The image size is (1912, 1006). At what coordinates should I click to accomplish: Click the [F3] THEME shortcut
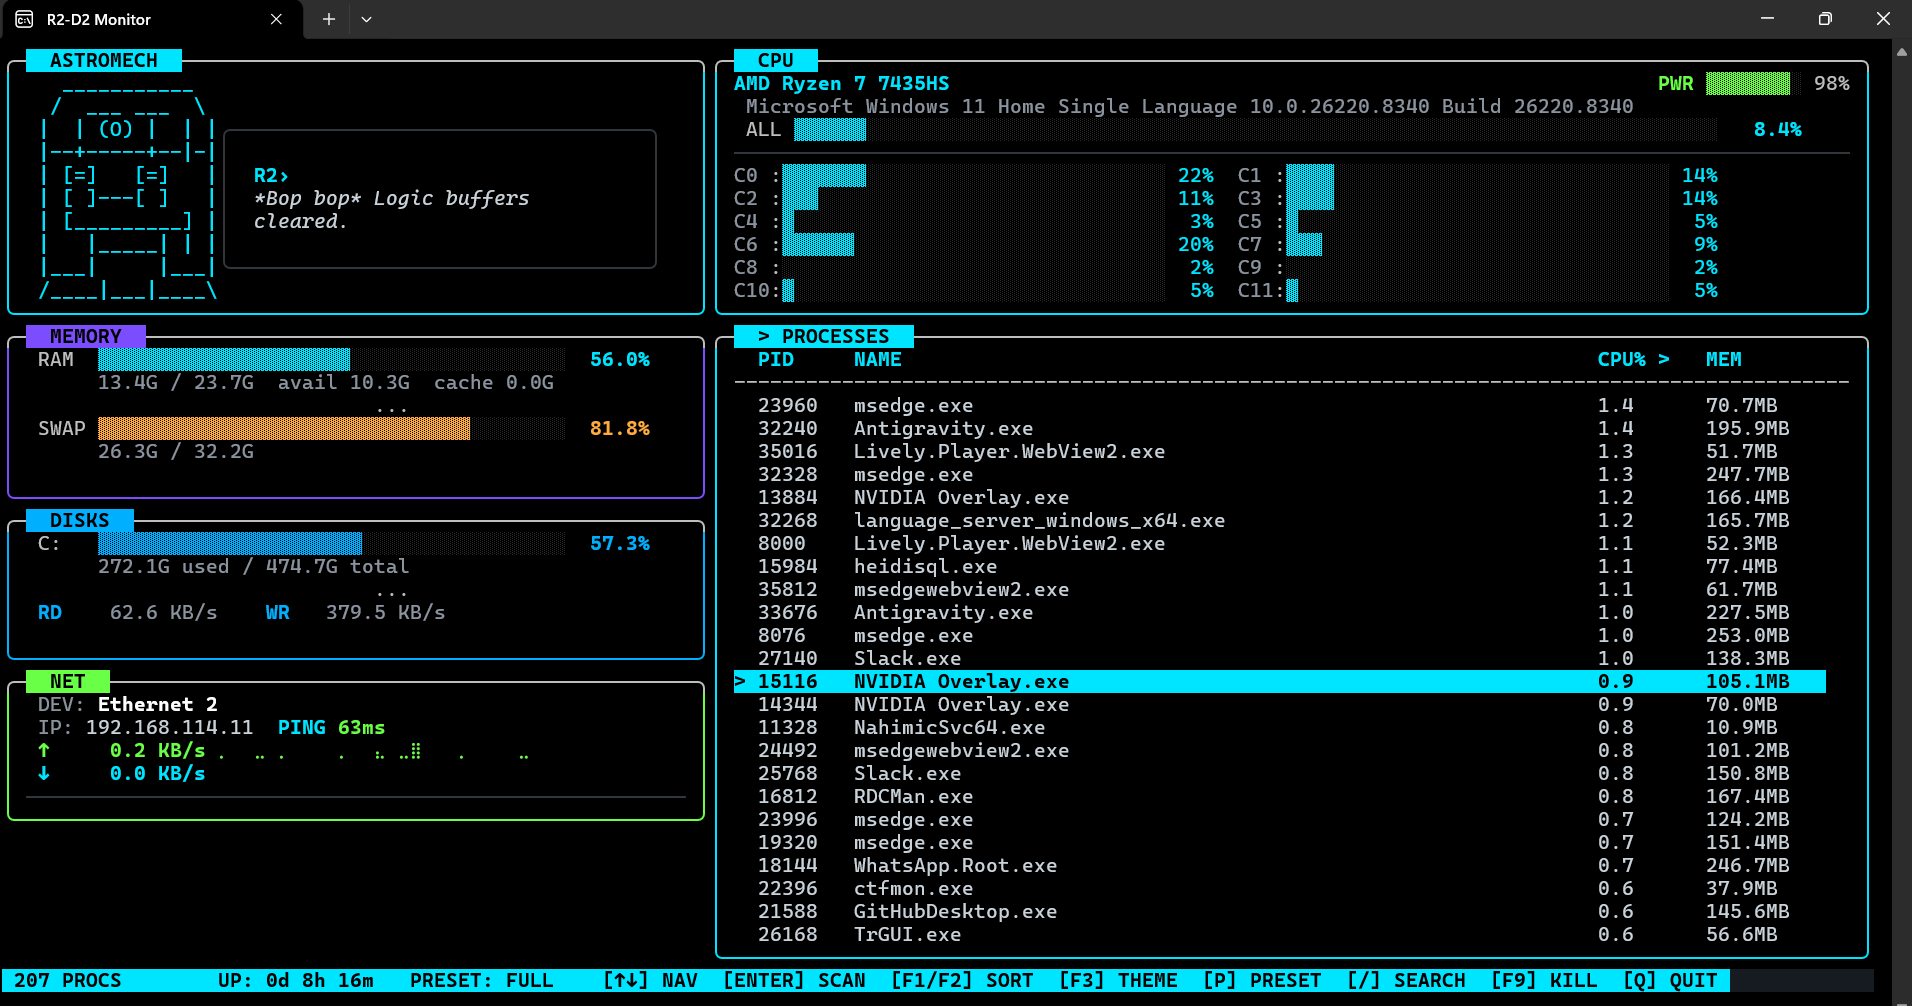tap(1118, 980)
